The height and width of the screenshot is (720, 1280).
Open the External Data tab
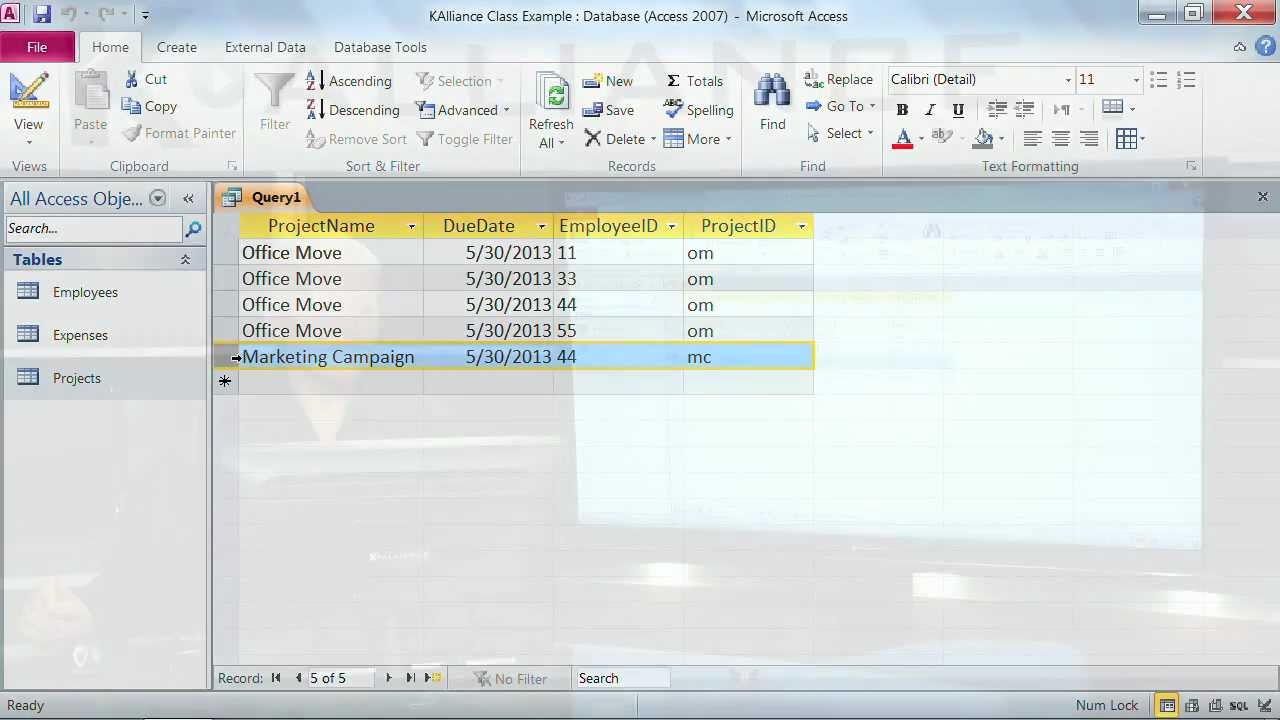pos(265,47)
